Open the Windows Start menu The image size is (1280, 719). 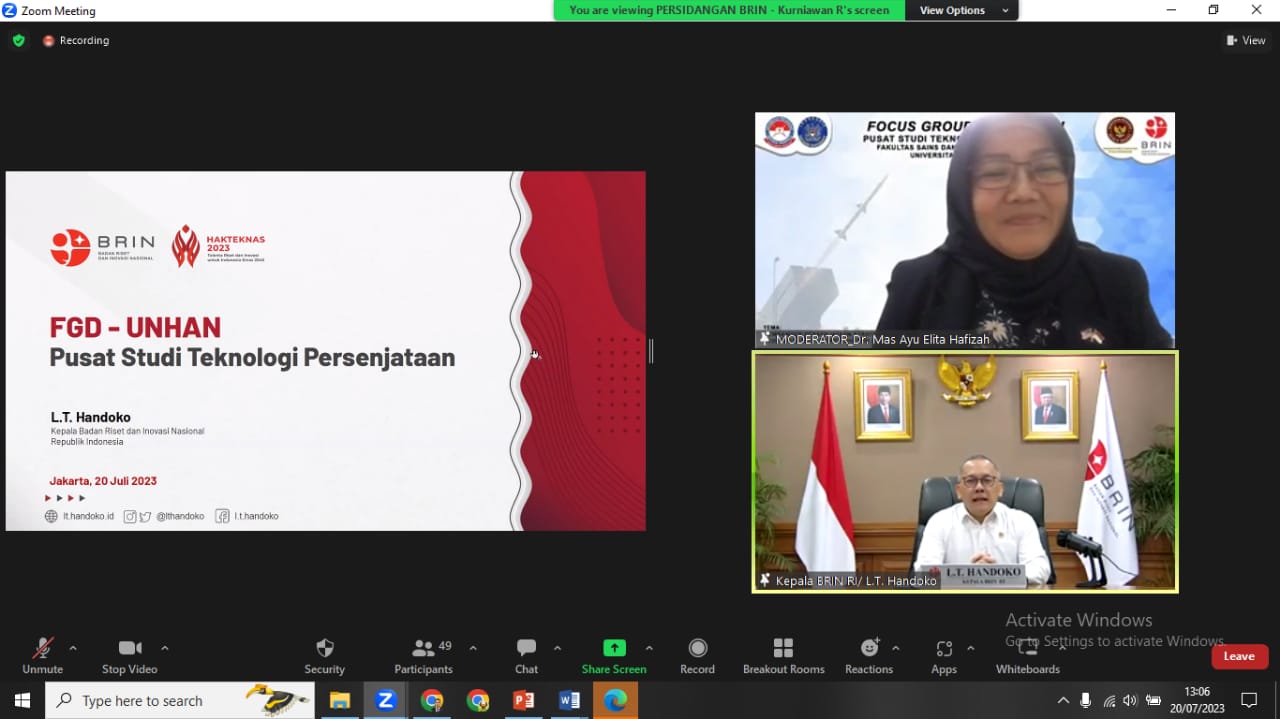point(22,700)
